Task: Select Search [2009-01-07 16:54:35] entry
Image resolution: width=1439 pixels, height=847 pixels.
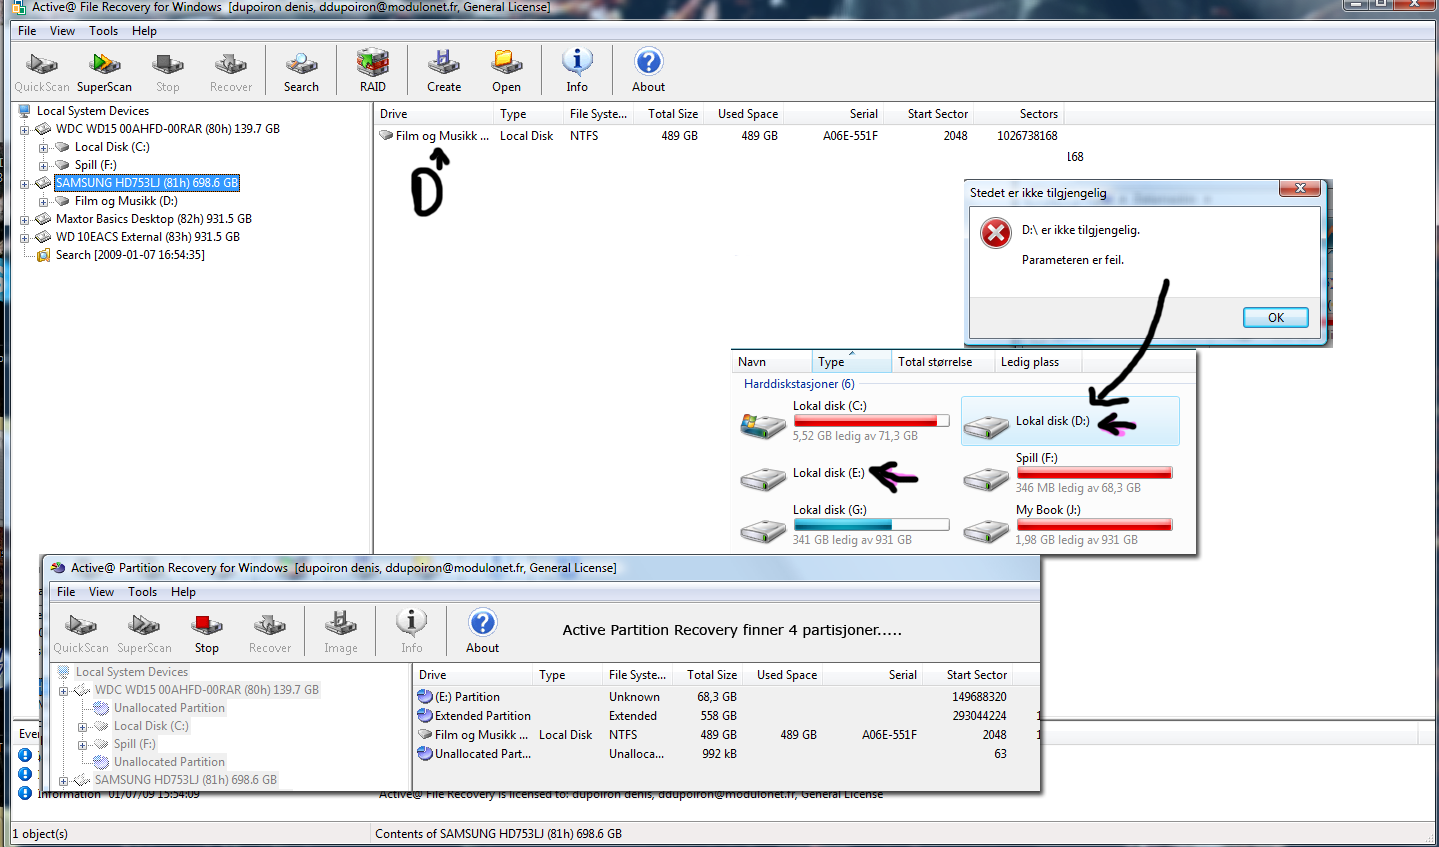Action: (130, 255)
